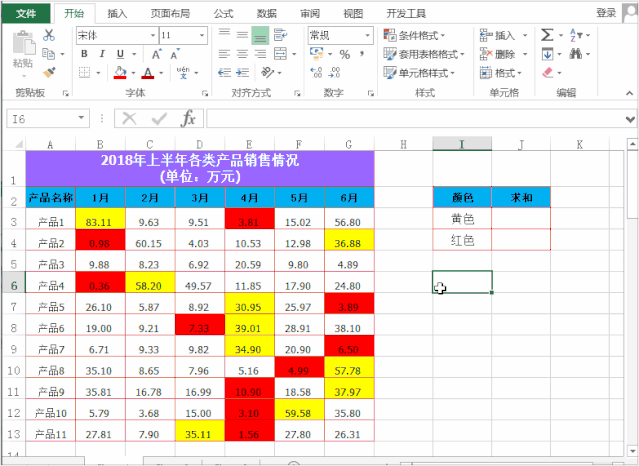Click AutoSum sigma icon
The image size is (639, 466).
tap(547, 35)
